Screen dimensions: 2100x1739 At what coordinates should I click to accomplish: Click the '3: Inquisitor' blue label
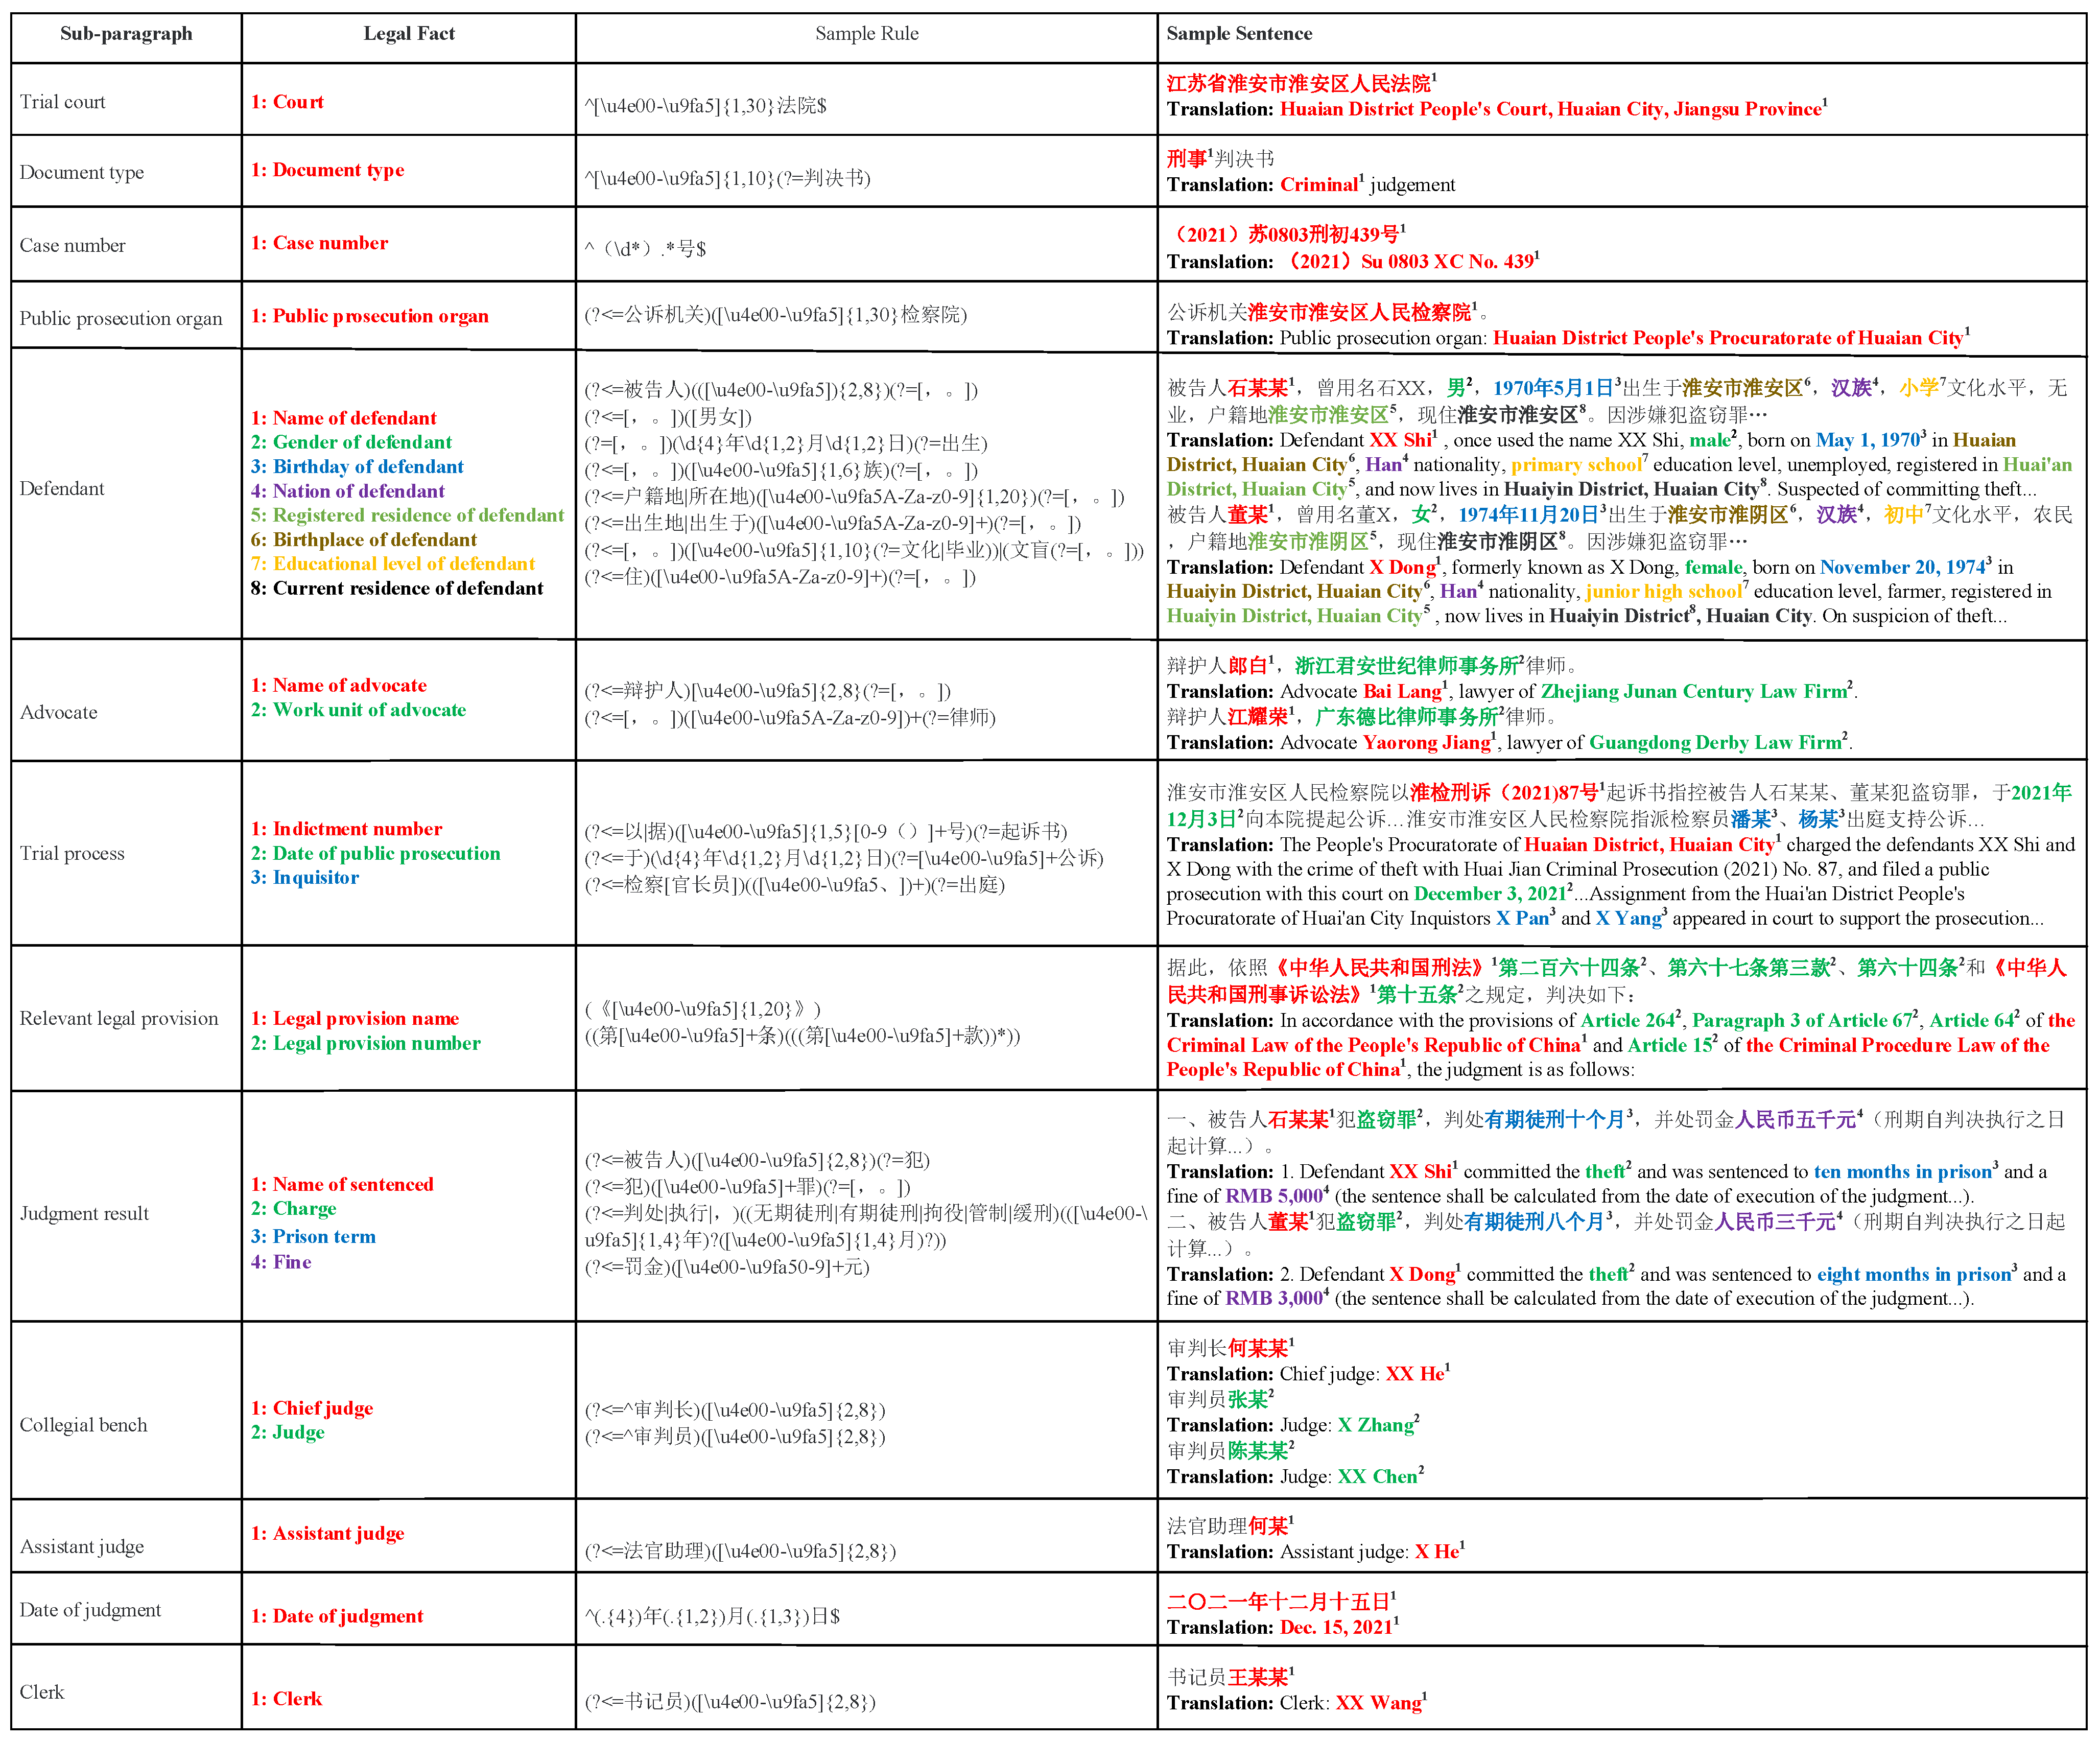[304, 878]
